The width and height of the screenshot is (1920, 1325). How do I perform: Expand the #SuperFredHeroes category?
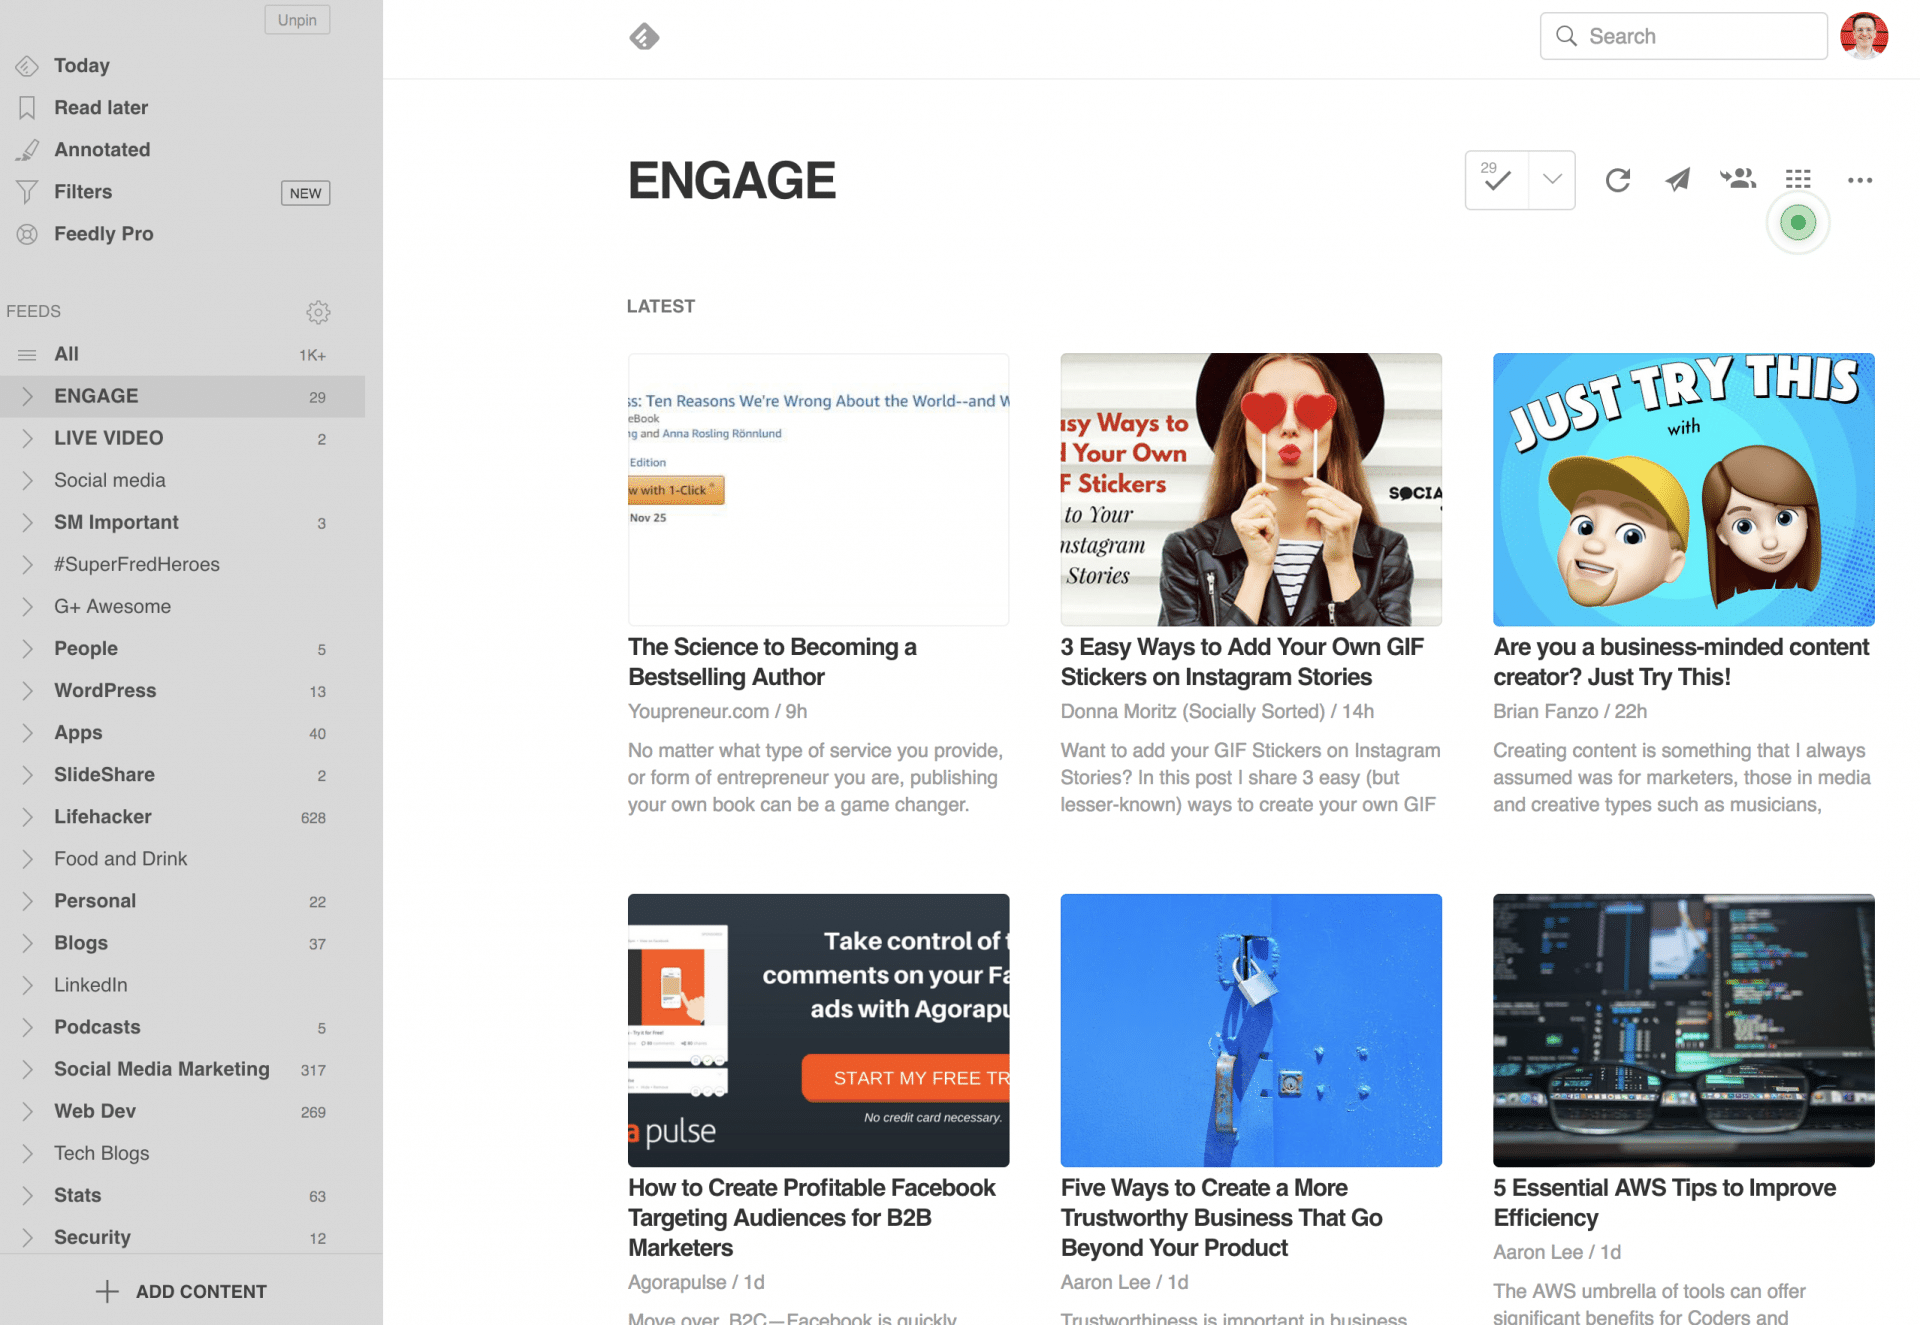(x=27, y=564)
